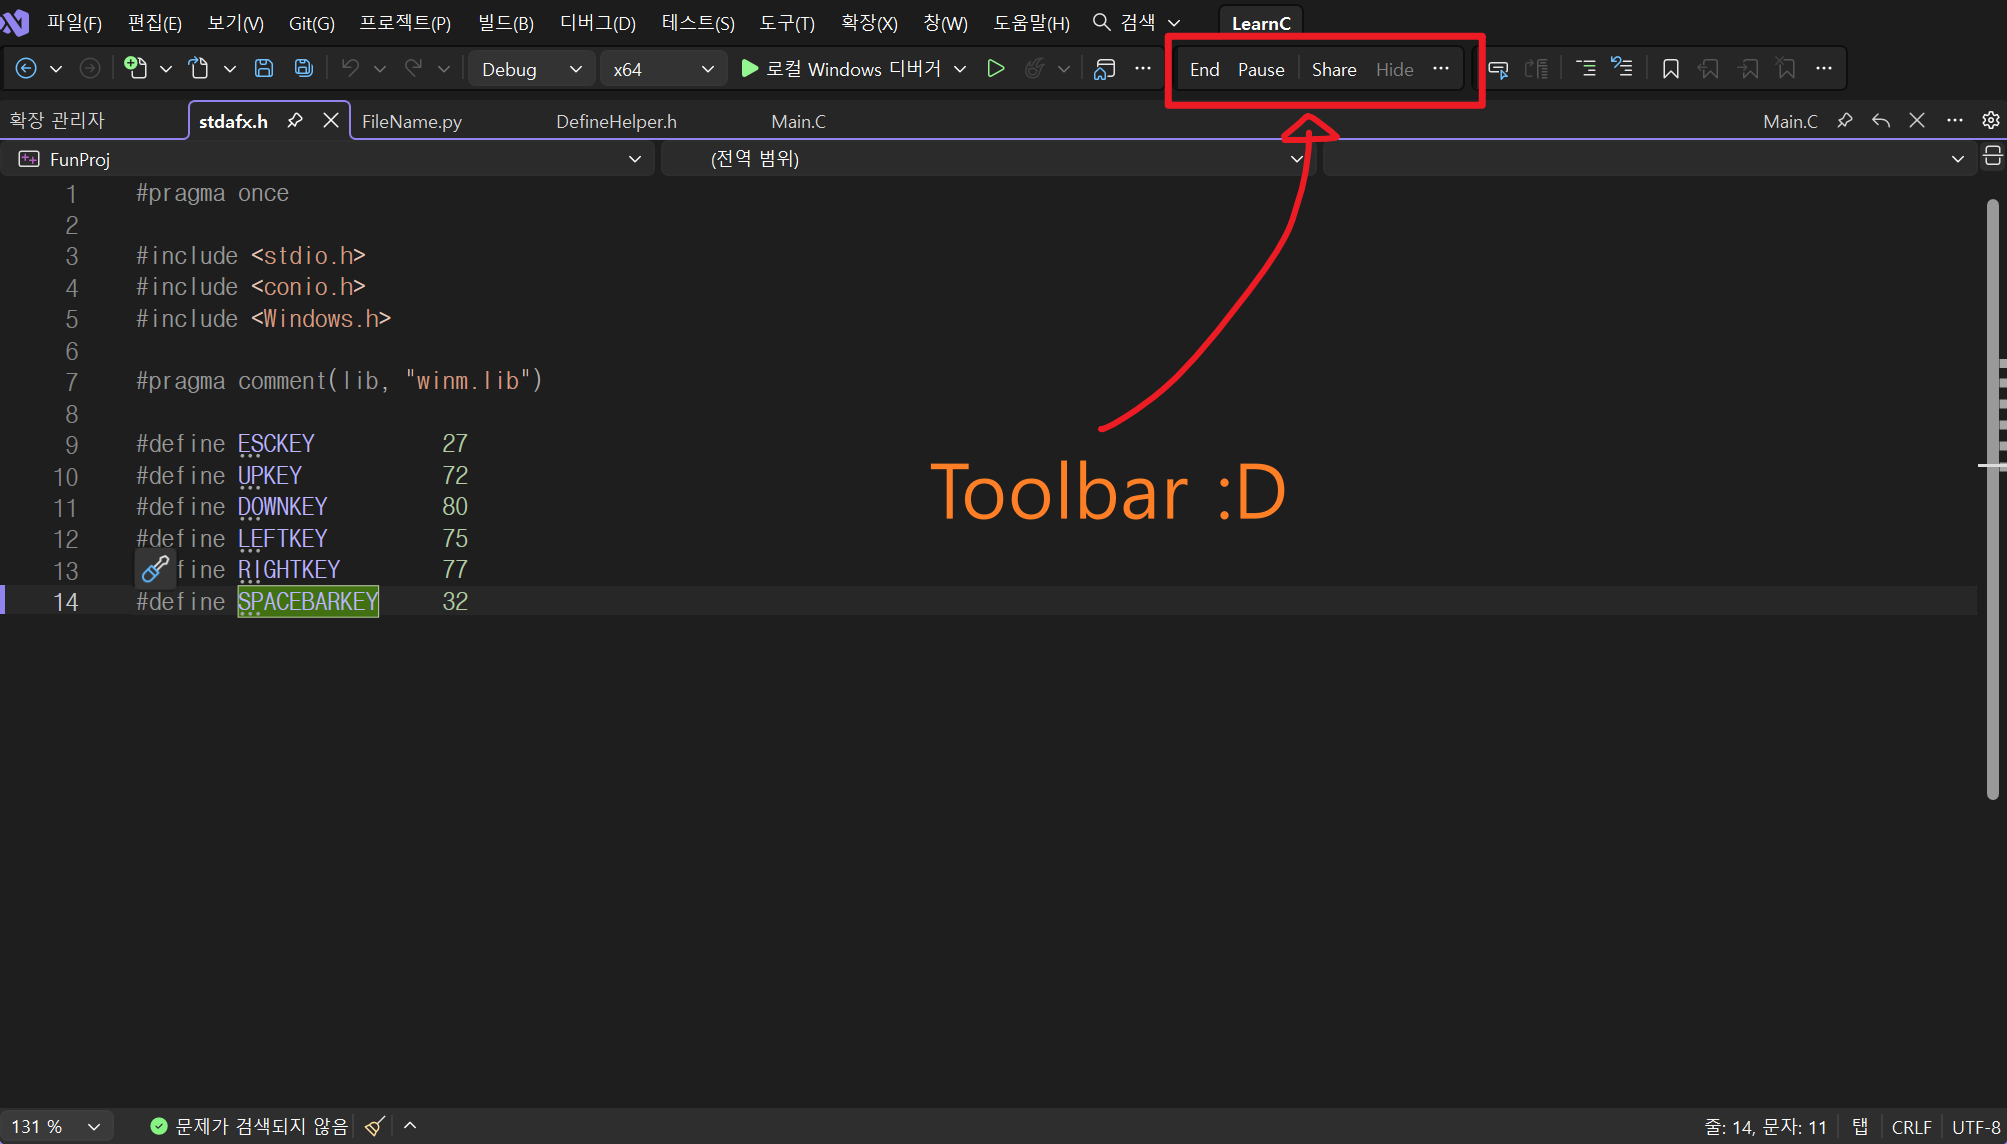Click the Navigate Forward arrow icon

[90, 68]
